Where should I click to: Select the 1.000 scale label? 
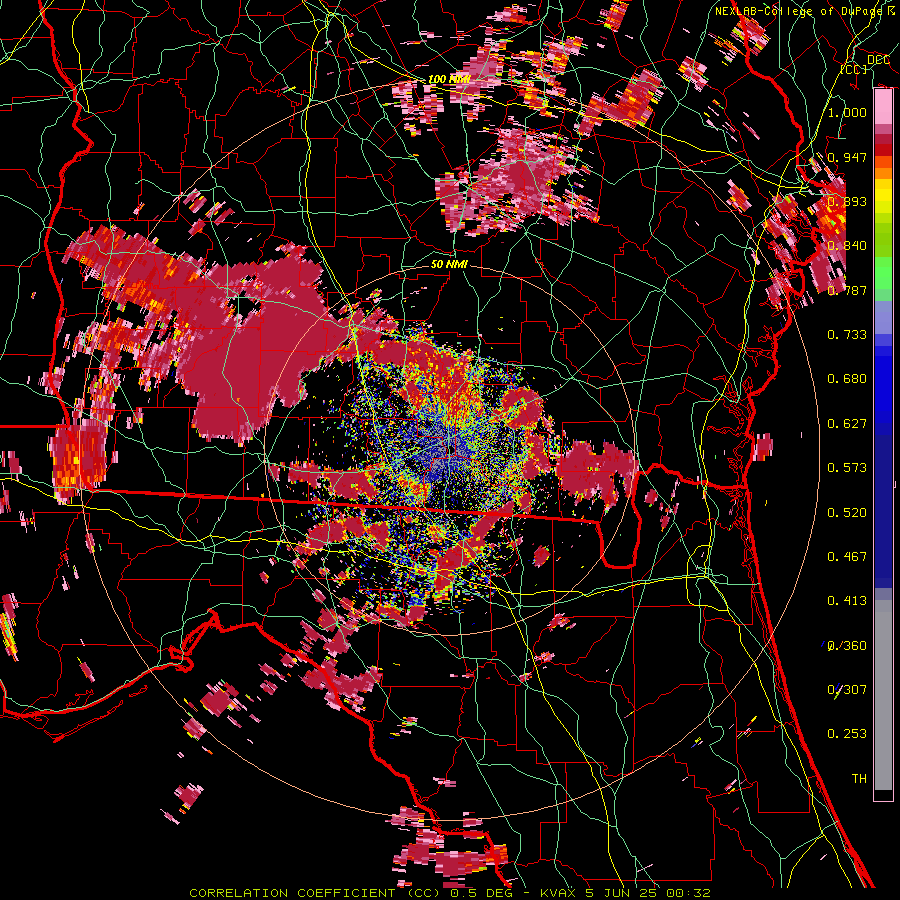(847, 112)
